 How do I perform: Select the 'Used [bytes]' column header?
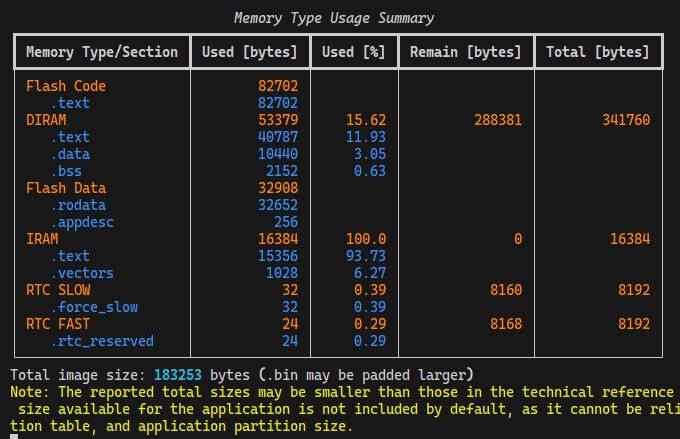[x=250, y=52]
